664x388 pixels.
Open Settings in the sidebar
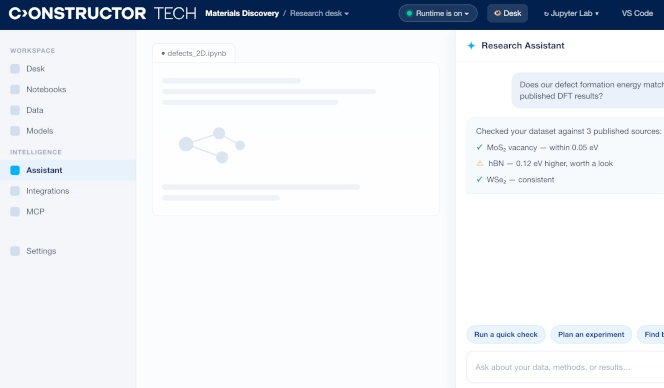(68, 251)
